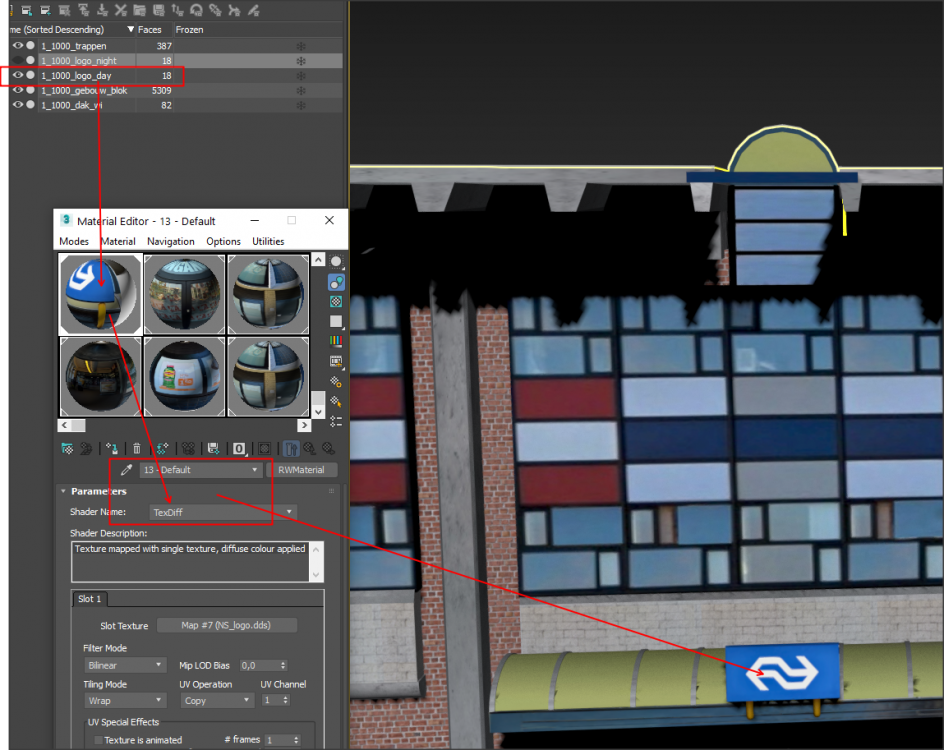The image size is (944, 750).
Task: Expand the Wrap tiling mode dropdown
Action: point(126,701)
